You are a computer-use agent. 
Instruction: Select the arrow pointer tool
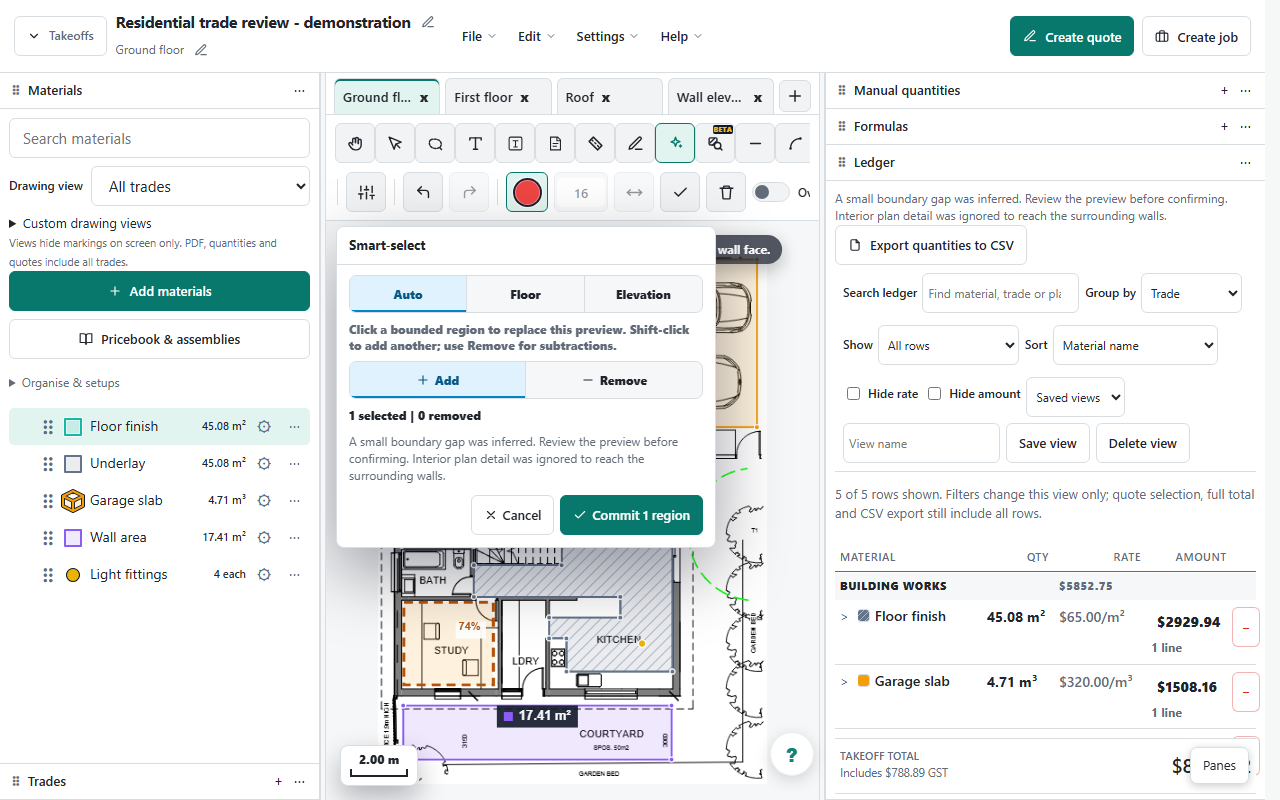[395, 143]
